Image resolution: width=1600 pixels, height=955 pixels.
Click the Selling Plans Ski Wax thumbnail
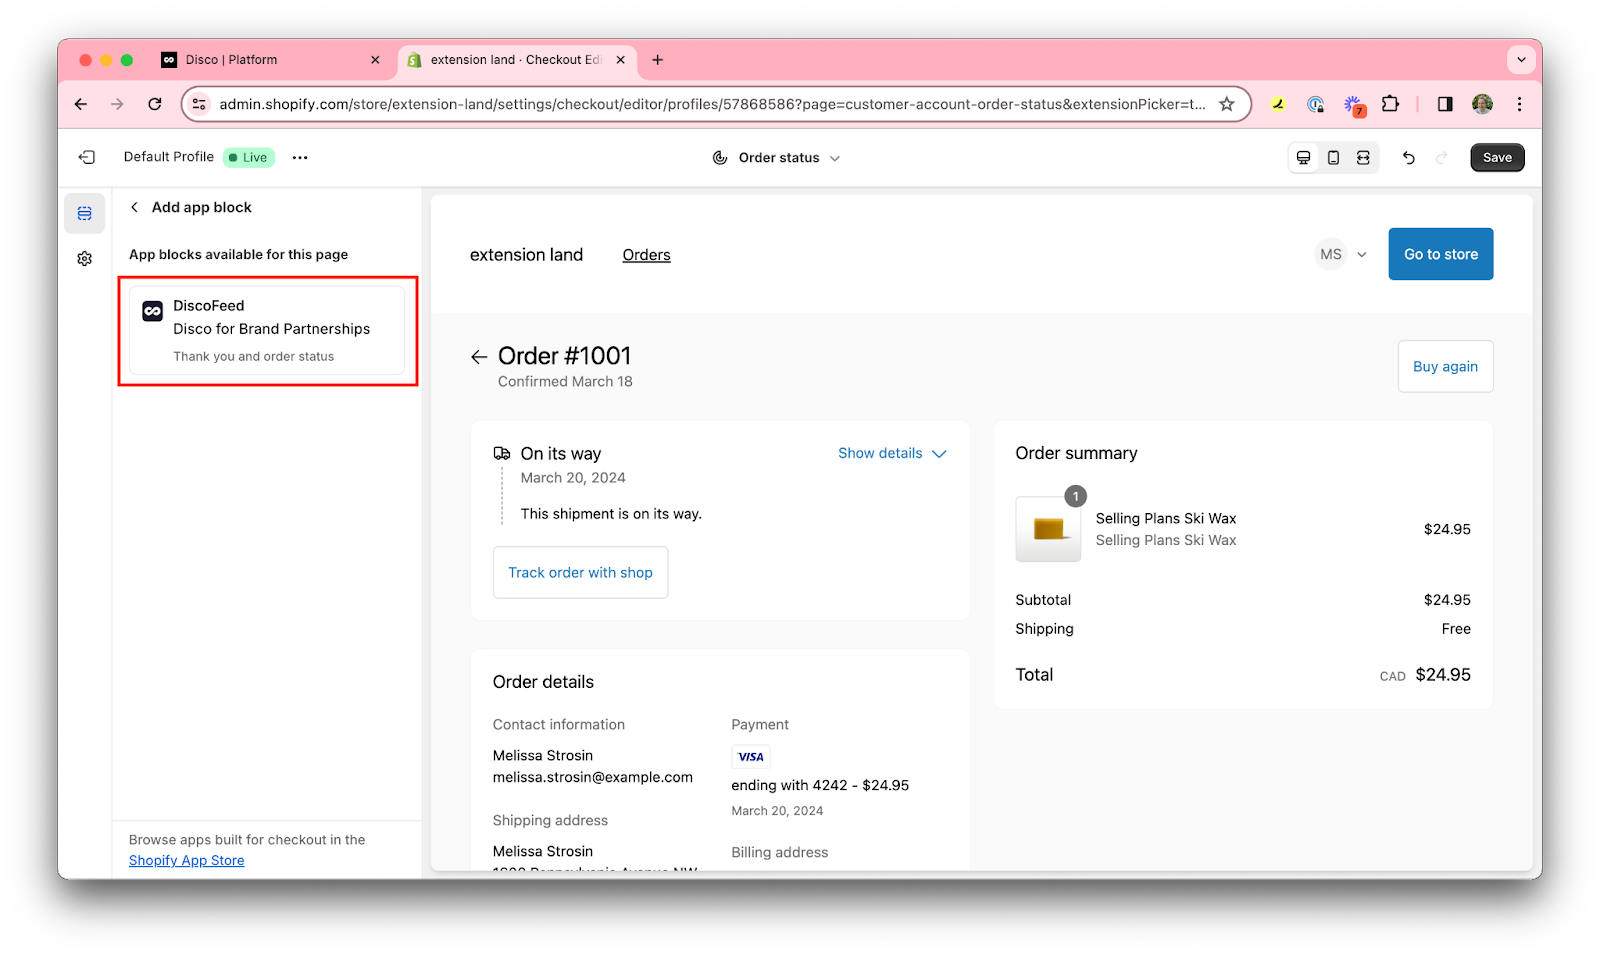1048,529
